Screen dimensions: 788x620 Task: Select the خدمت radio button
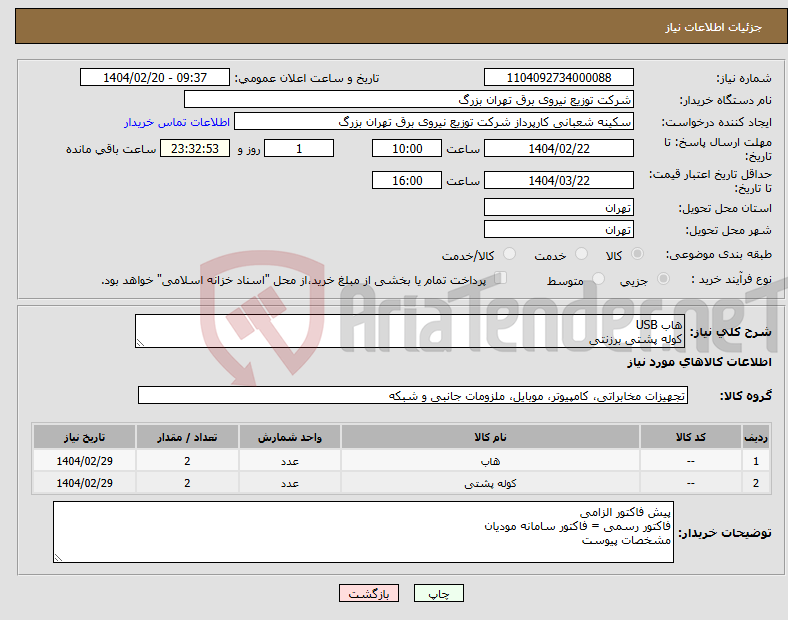click(581, 254)
